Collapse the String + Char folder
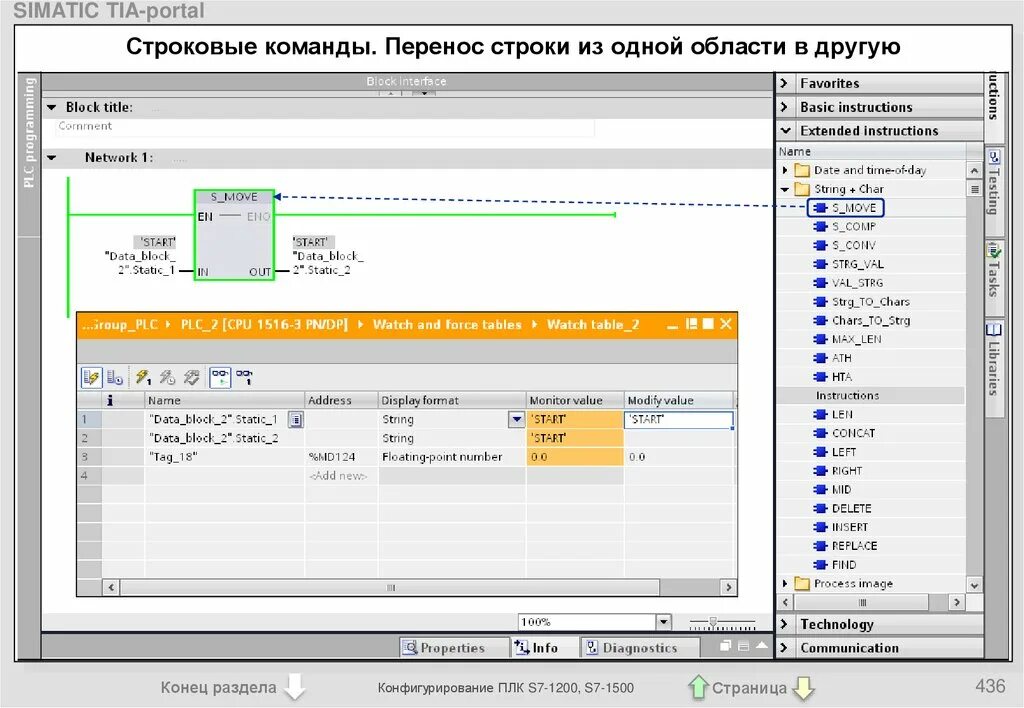Viewport: 1024px width, 708px height. tap(785, 189)
